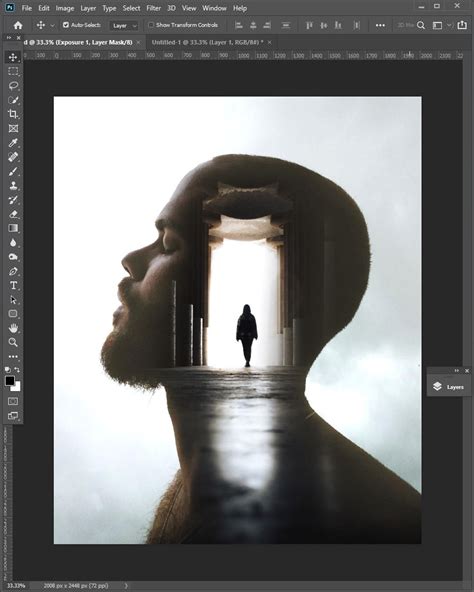
Task: Align top edges button
Action: [x=309, y=25]
